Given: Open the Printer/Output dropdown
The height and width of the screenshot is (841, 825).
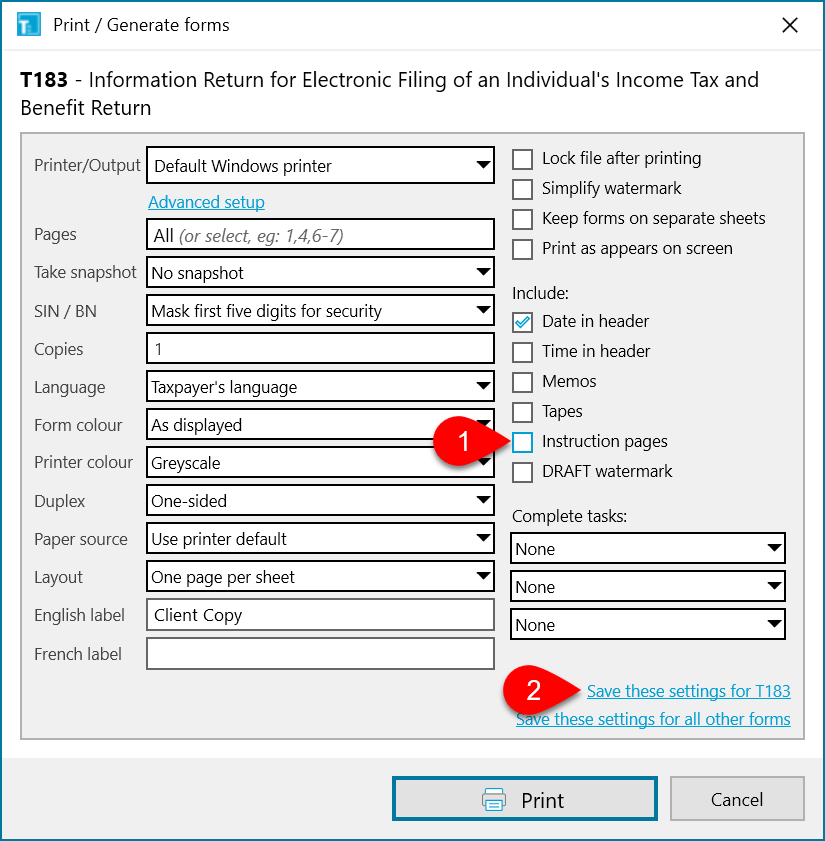Looking at the screenshot, I should (320, 165).
